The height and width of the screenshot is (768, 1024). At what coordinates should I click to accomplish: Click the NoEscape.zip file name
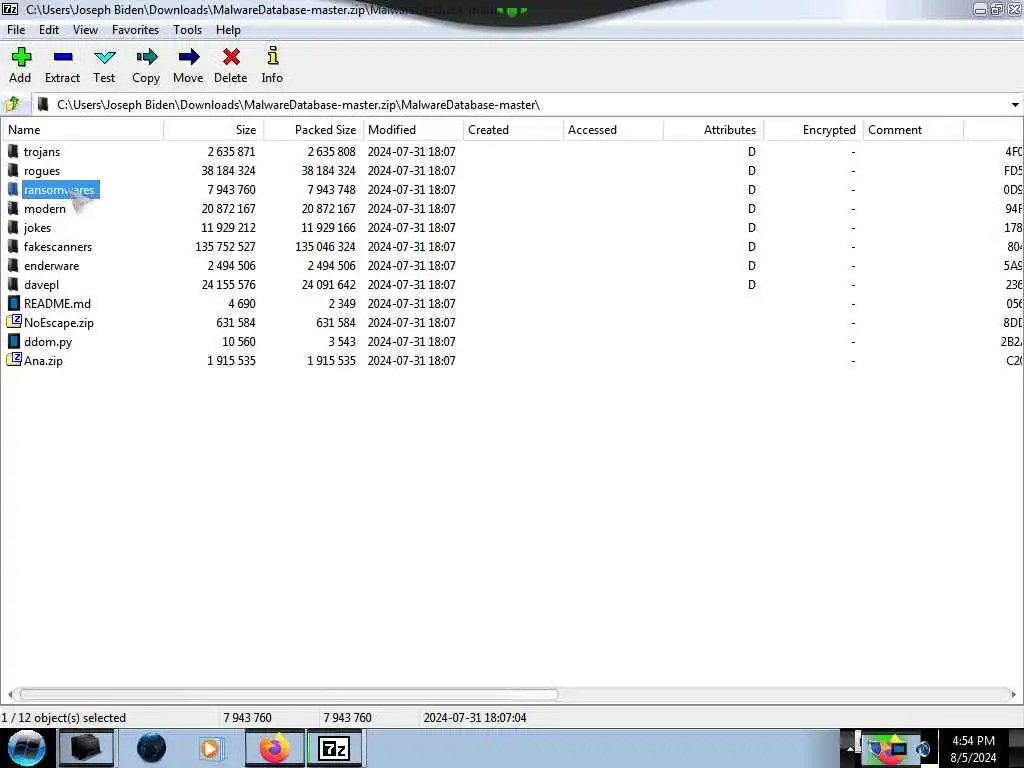[x=59, y=323]
